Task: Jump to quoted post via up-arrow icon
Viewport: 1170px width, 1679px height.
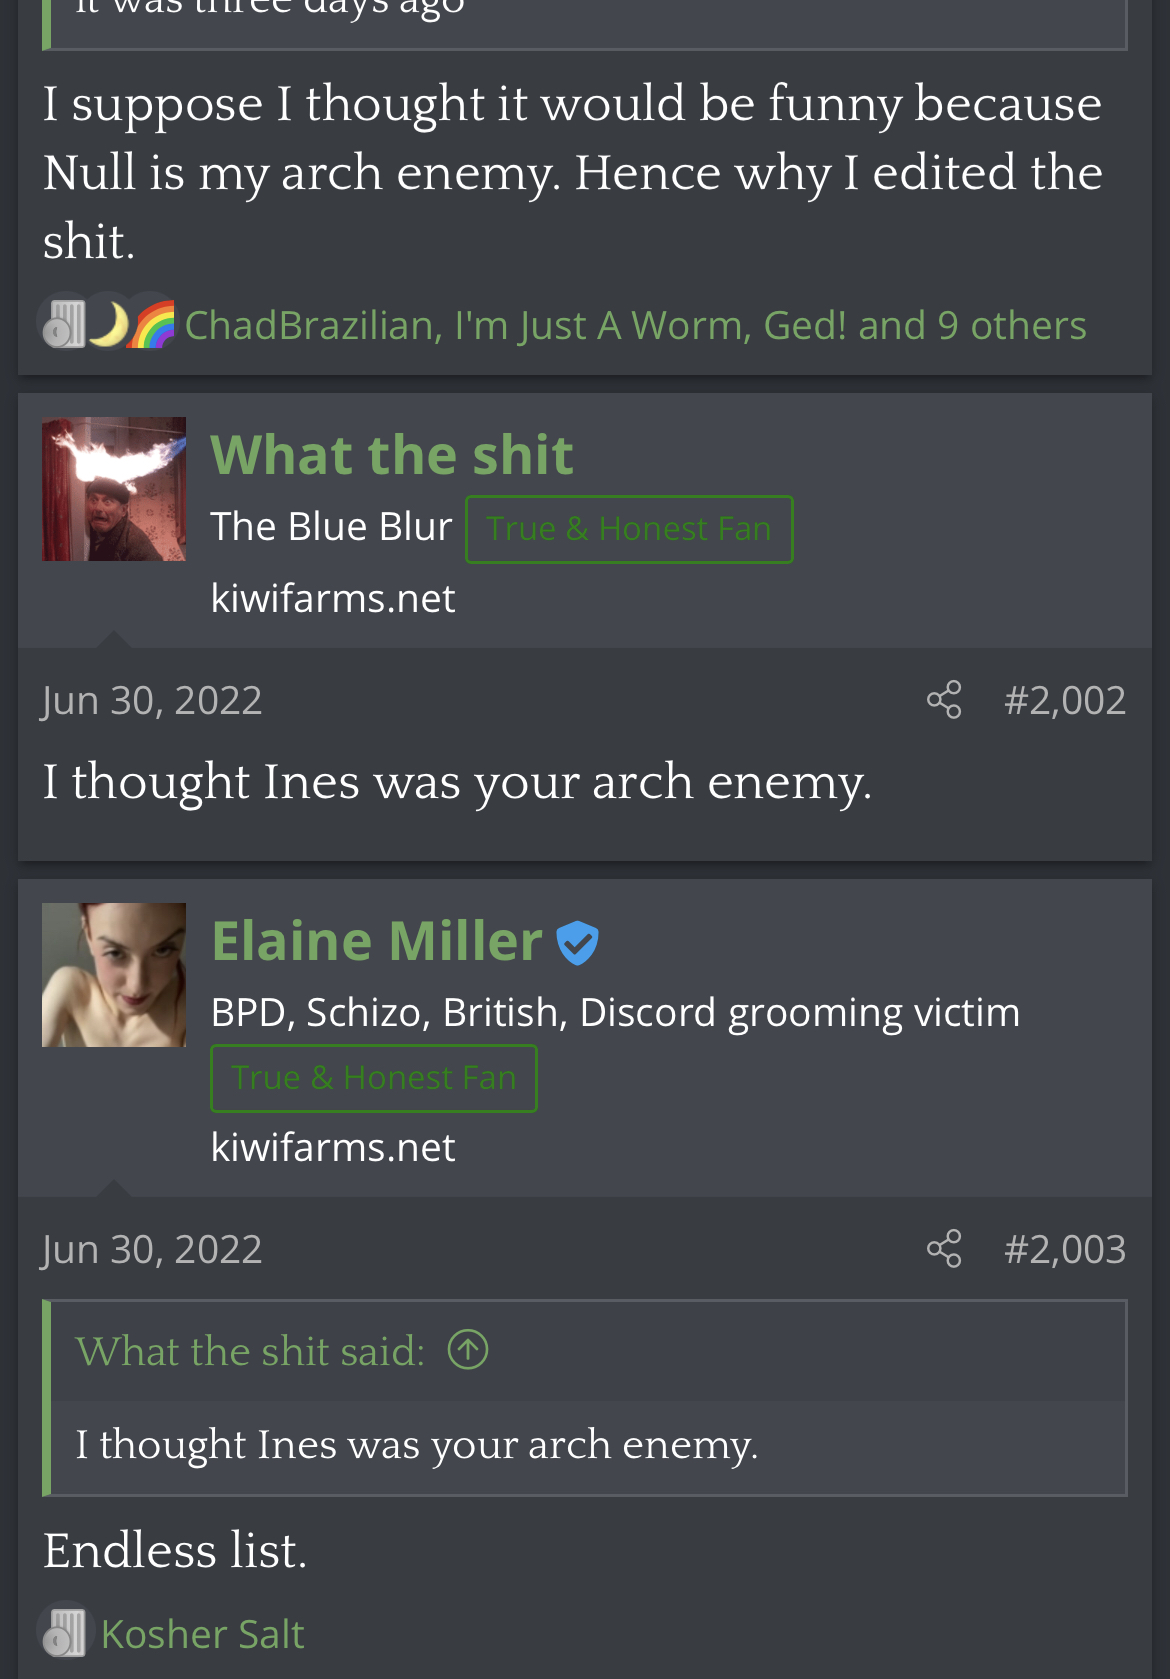Action: [x=468, y=1349]
